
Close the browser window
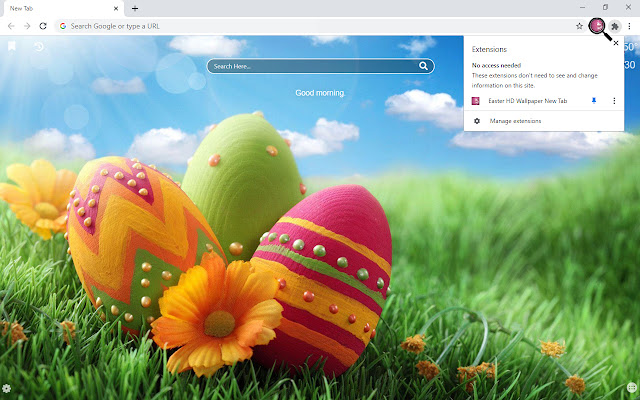tap(628, 7)
